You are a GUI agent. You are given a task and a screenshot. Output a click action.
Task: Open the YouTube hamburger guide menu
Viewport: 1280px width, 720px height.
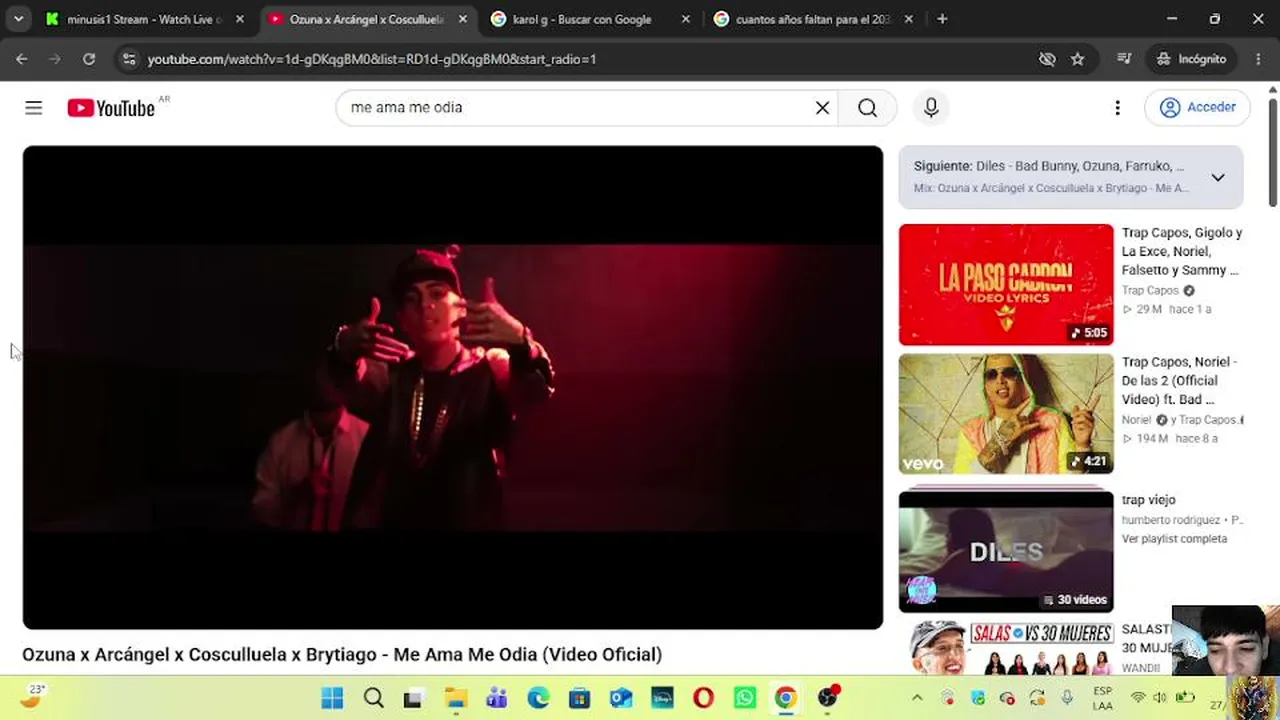(x=34, y=108)
